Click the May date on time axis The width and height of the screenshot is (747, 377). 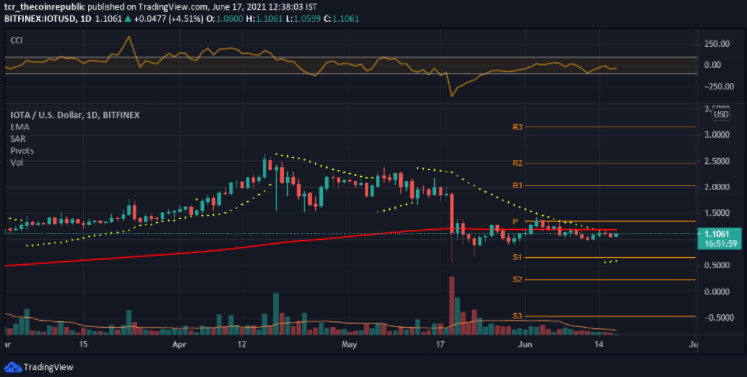click(x=350, y=344)
